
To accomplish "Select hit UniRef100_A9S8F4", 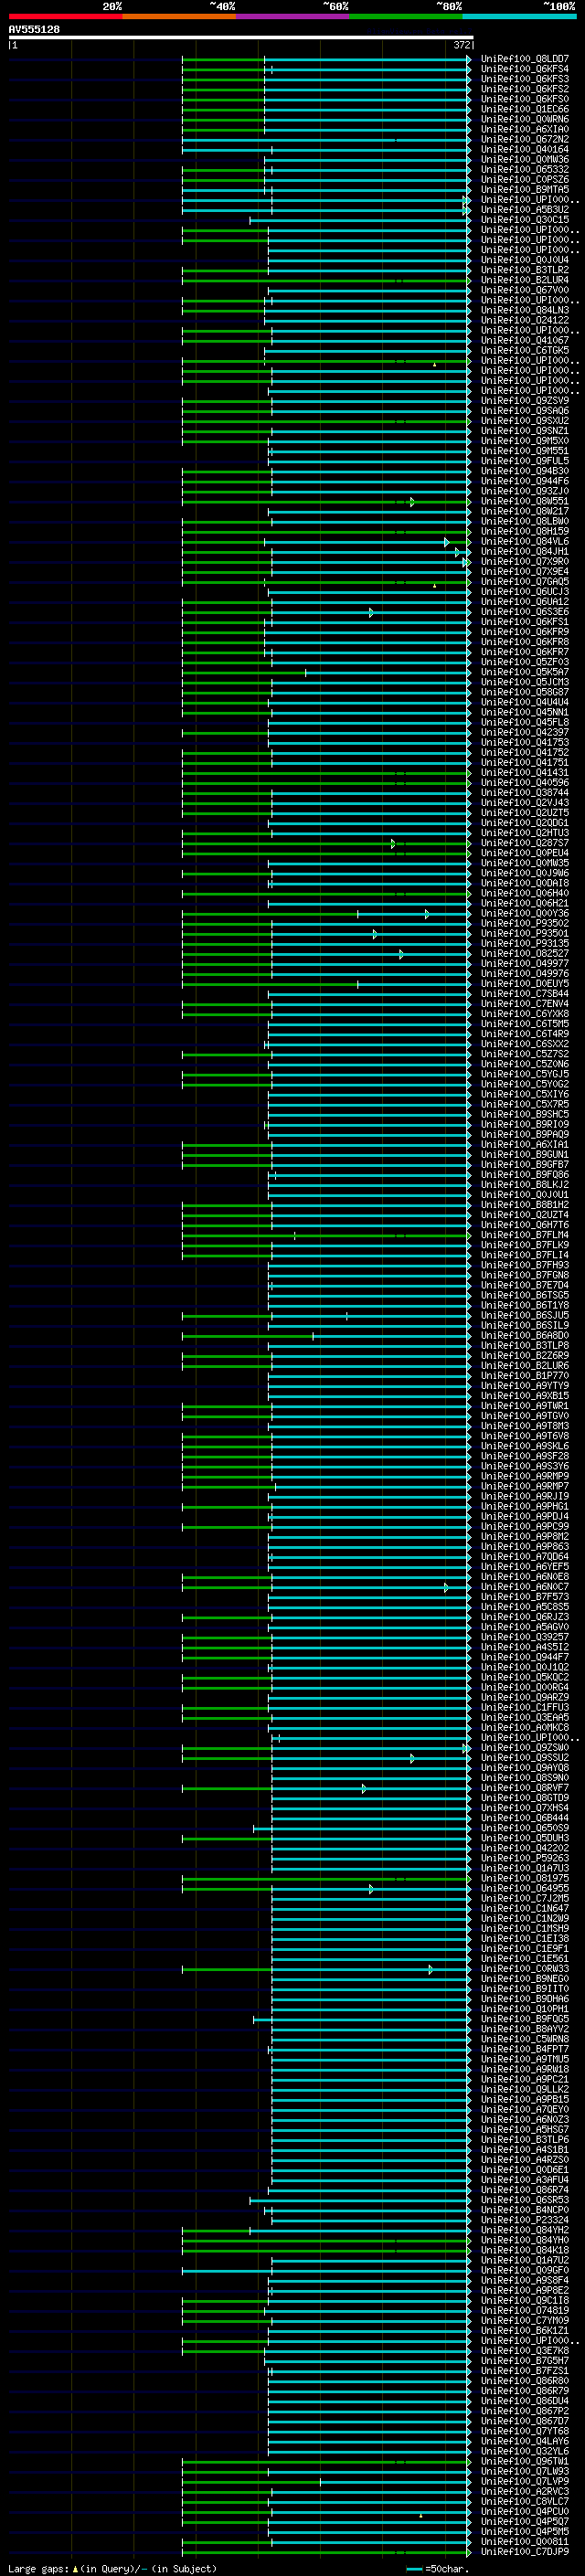I will click(x=525, y=2280).
